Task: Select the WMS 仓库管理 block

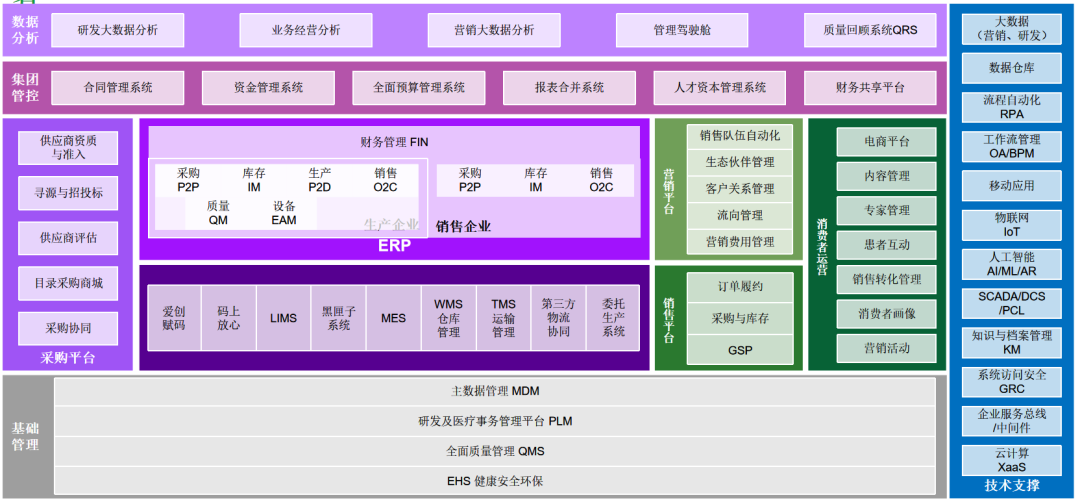Action: pyautogui.click(x=448, y=318)
